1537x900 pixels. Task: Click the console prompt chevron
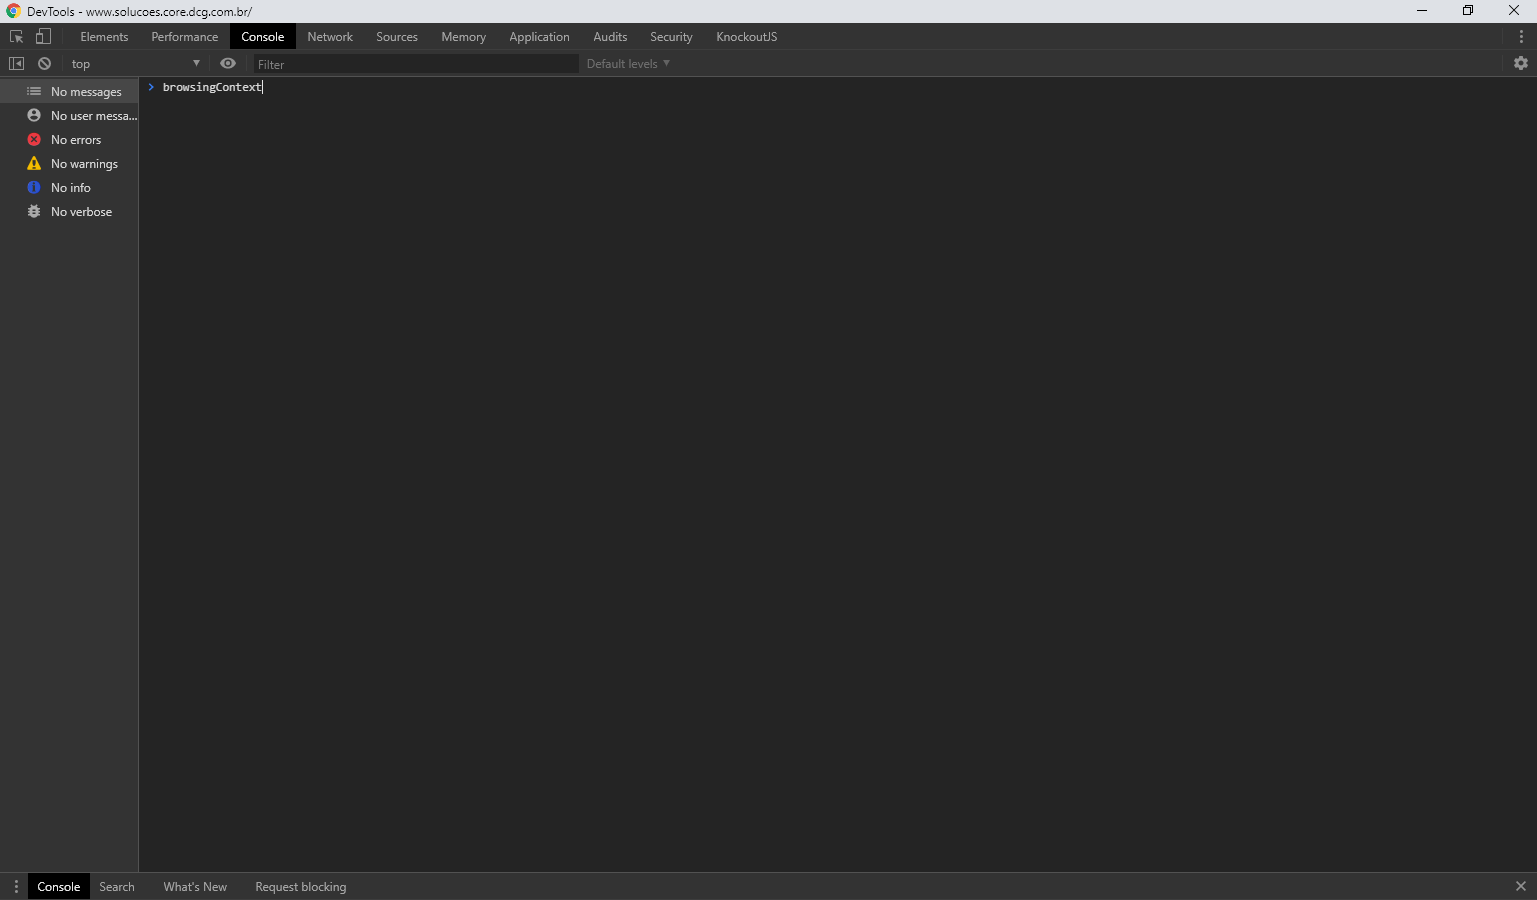pos(151,87)
